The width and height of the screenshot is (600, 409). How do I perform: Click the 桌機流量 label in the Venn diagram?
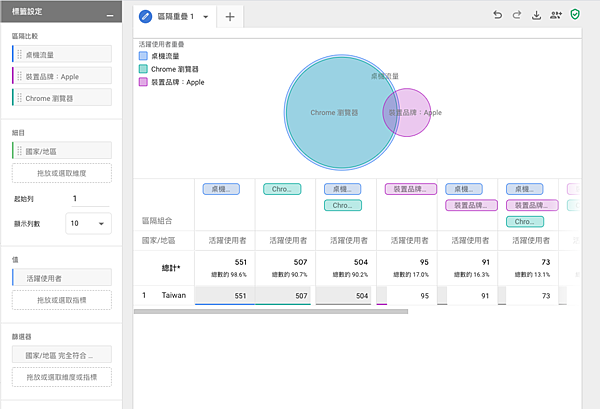(385, 76)
